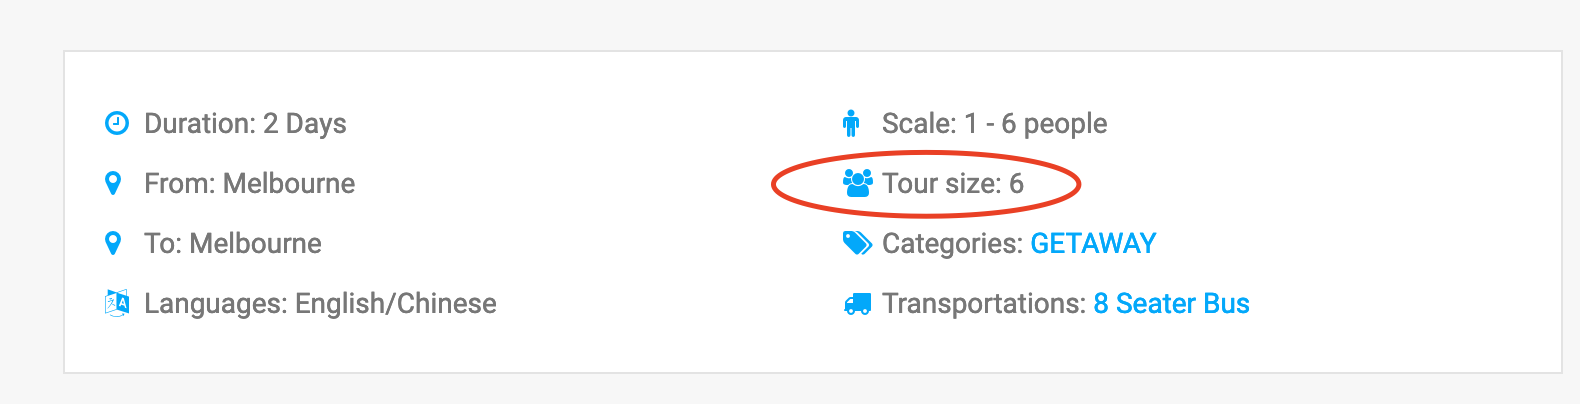The image size is (1580, 404).
Task: Click the "From: Melbourne" text
Action: pos(249,183)
